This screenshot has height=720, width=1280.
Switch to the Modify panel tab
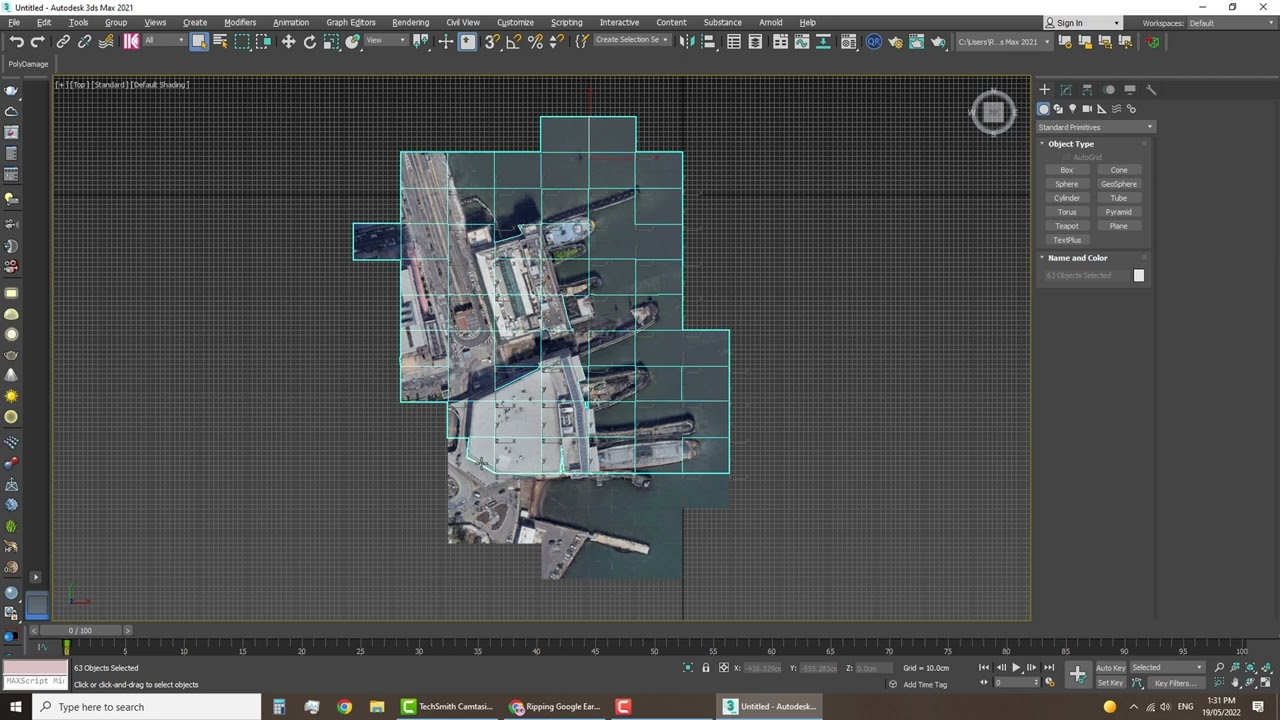[1066, 90]
